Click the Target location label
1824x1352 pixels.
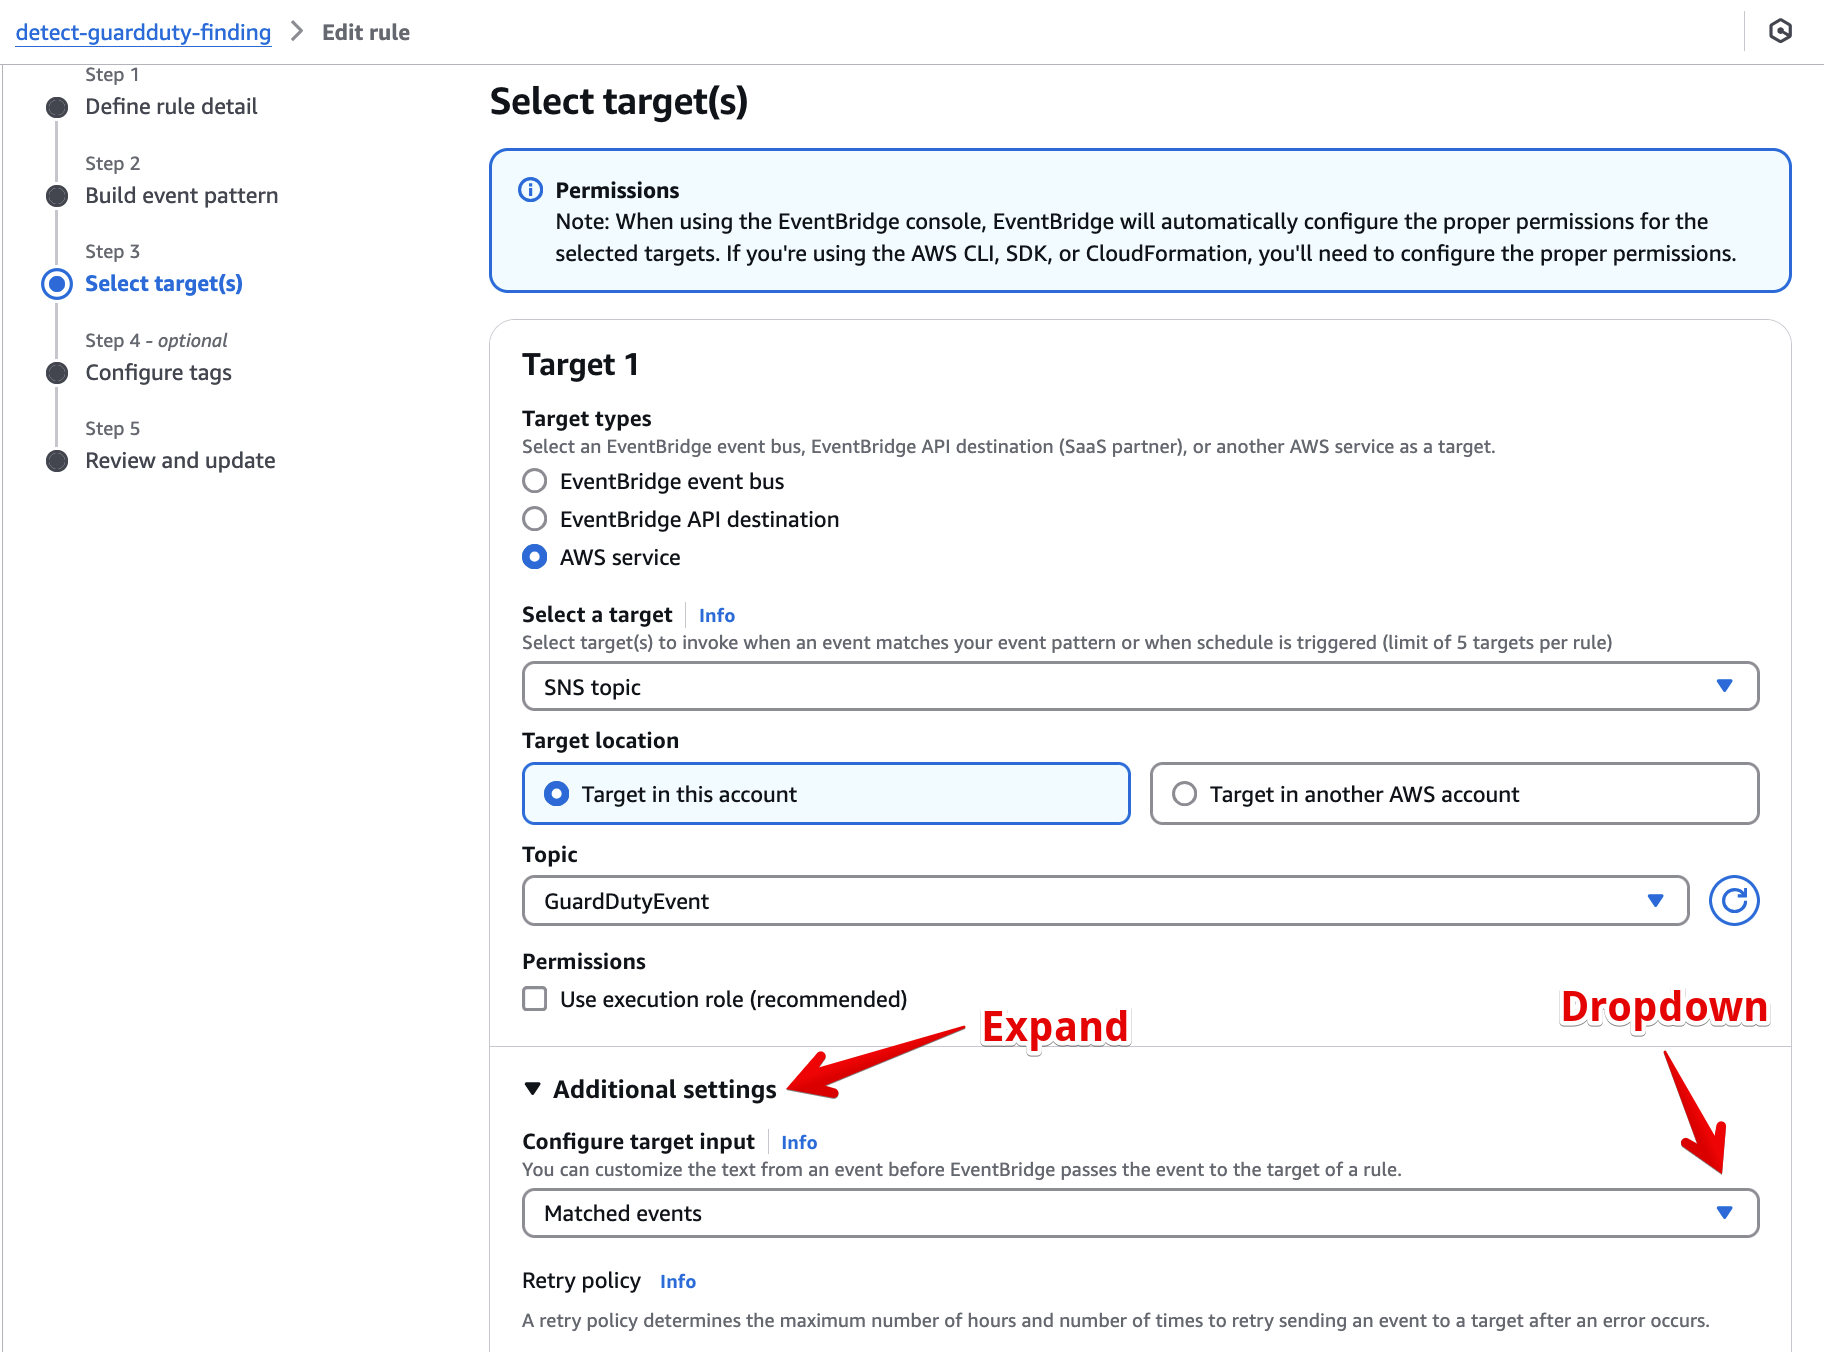pyautogui.click(x=600, y=741)
